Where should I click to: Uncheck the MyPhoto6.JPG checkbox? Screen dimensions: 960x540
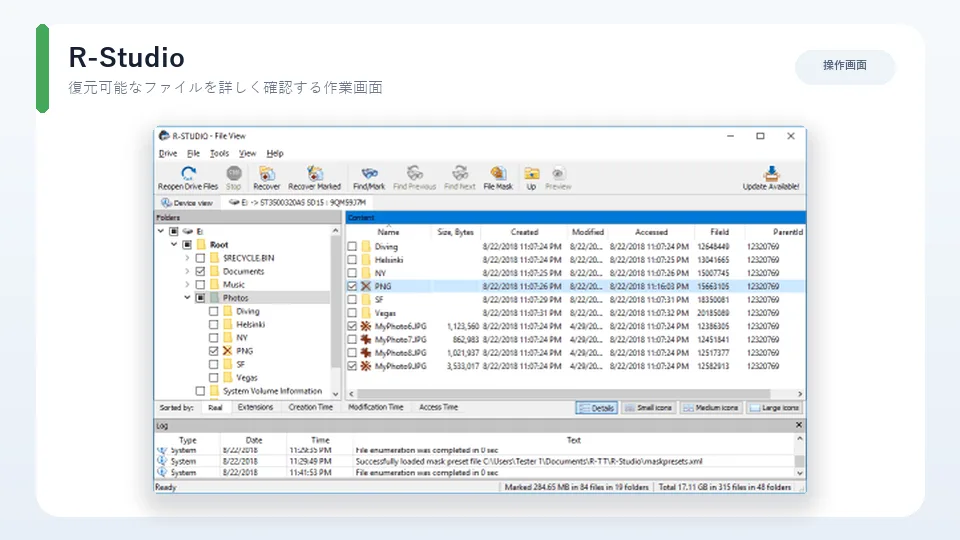pos(352,326)
